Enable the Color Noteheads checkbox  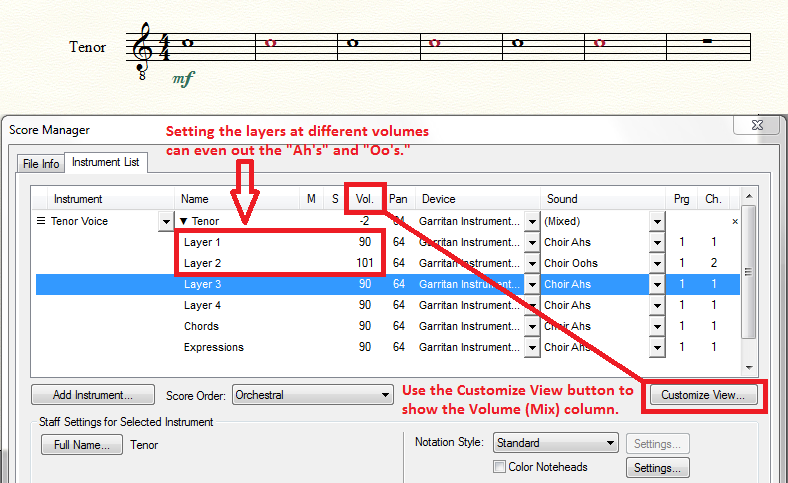500,467
